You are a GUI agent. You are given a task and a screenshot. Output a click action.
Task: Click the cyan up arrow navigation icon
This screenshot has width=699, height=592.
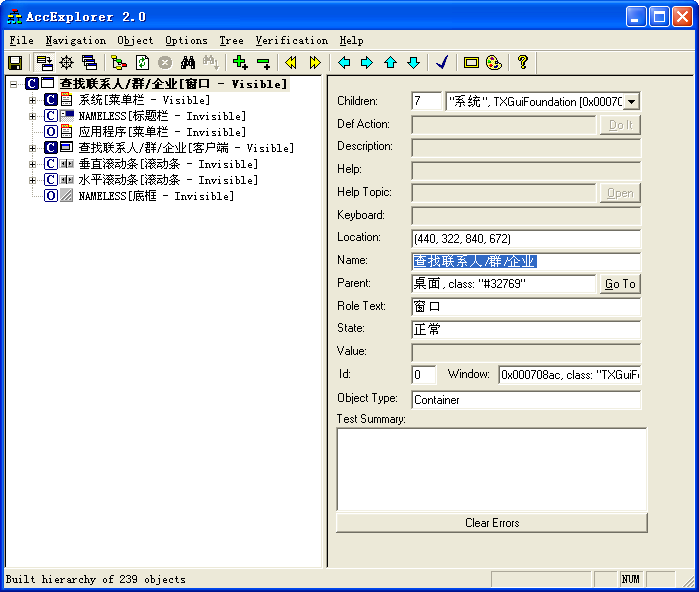pos(390,63)
